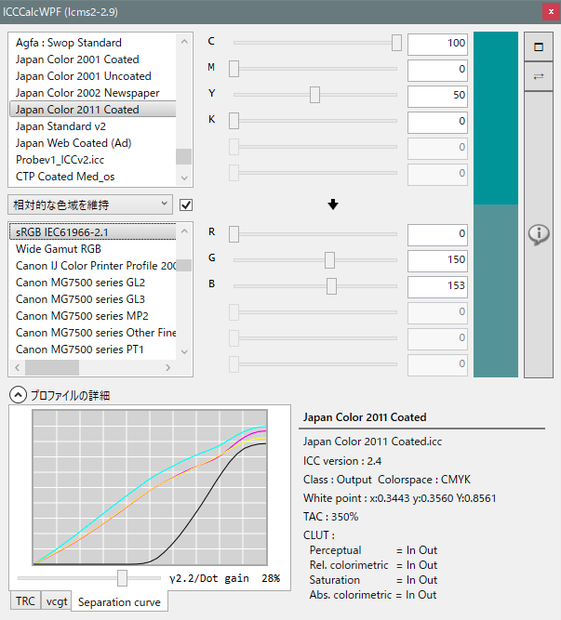Click up arrow of destination profile list
The width and height of the screenshot is (561, 620).
tap(184, 231)
